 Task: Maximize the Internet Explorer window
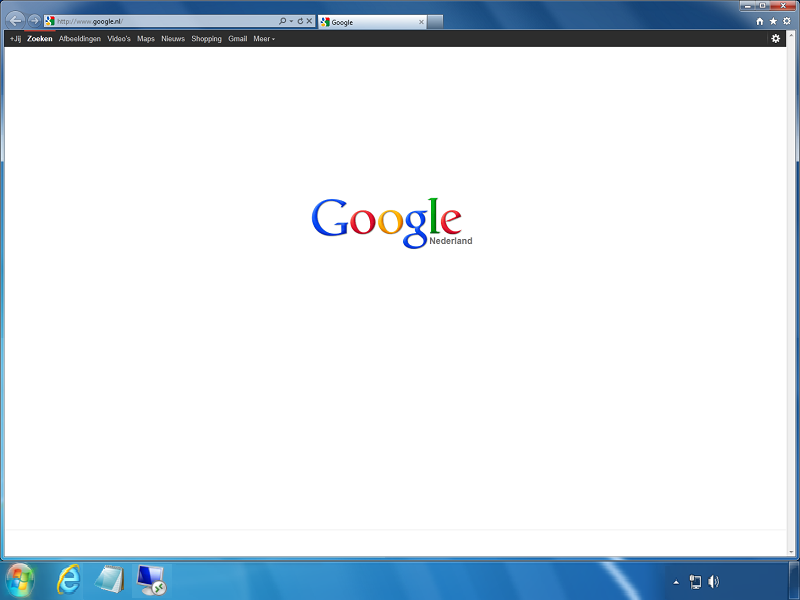[762, 6]
